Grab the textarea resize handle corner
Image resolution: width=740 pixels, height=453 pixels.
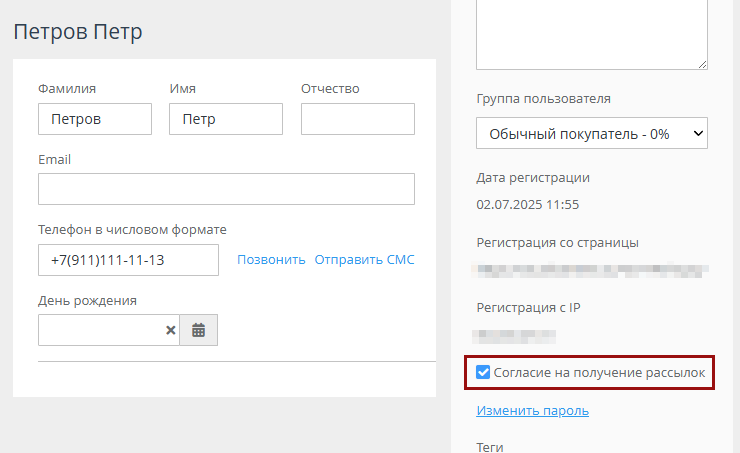pyautogui.click(x=703, y=65)
